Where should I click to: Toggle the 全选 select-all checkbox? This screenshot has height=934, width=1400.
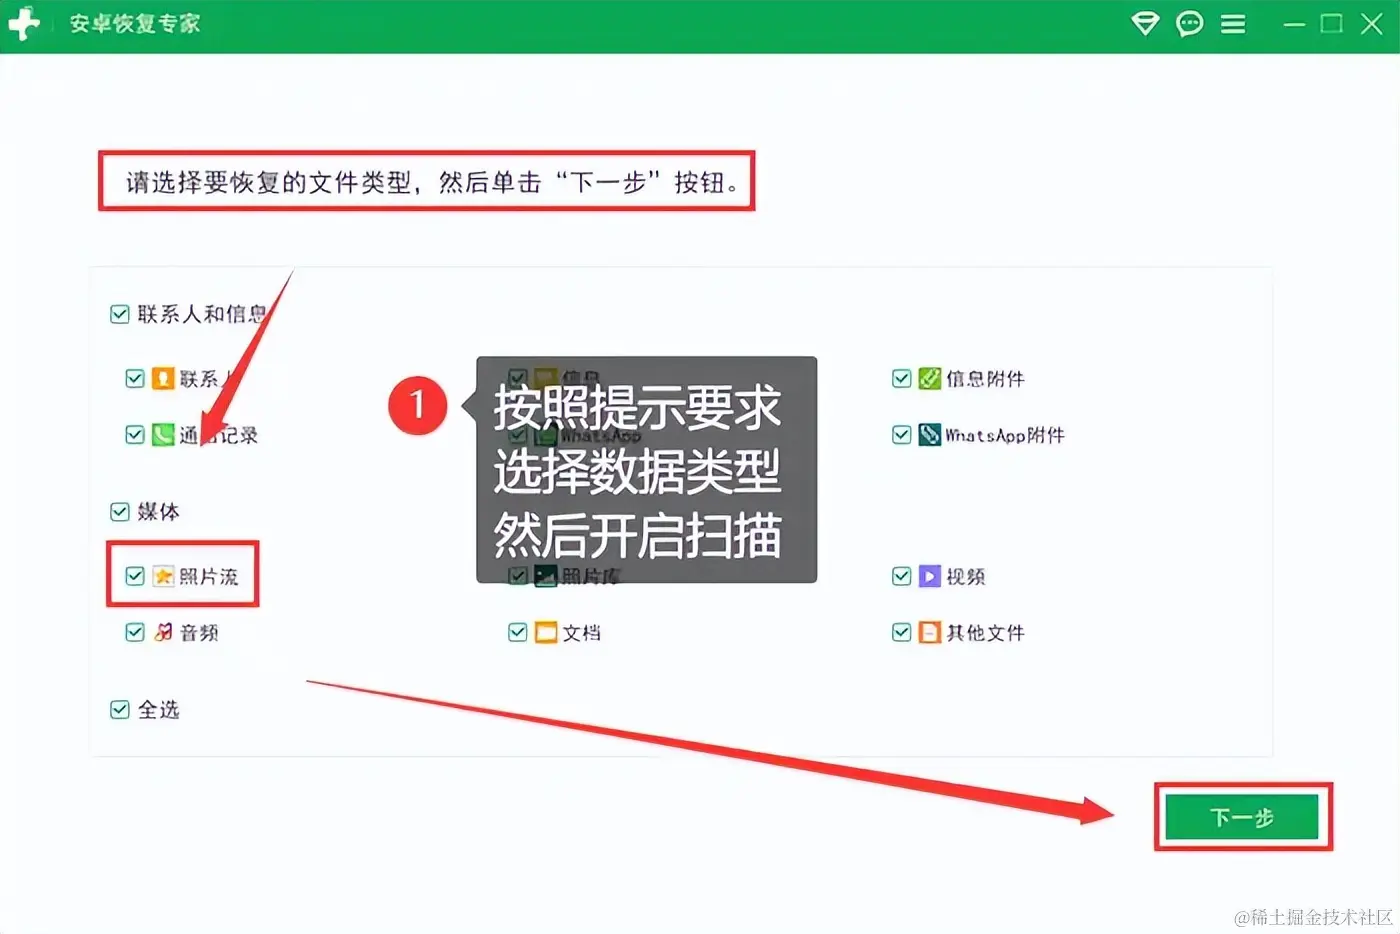coord(120,710)
